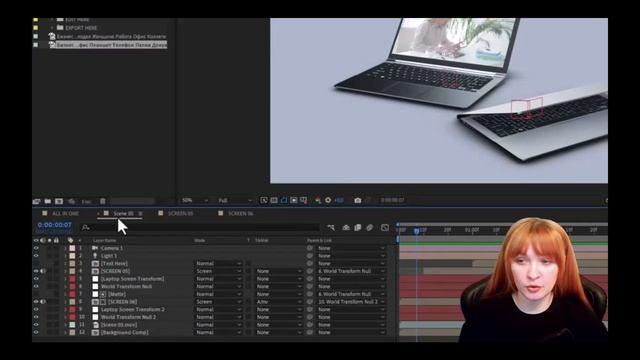Choose grid and guide options icon
The image size is (640, 360).
click(x=304, y=200)
